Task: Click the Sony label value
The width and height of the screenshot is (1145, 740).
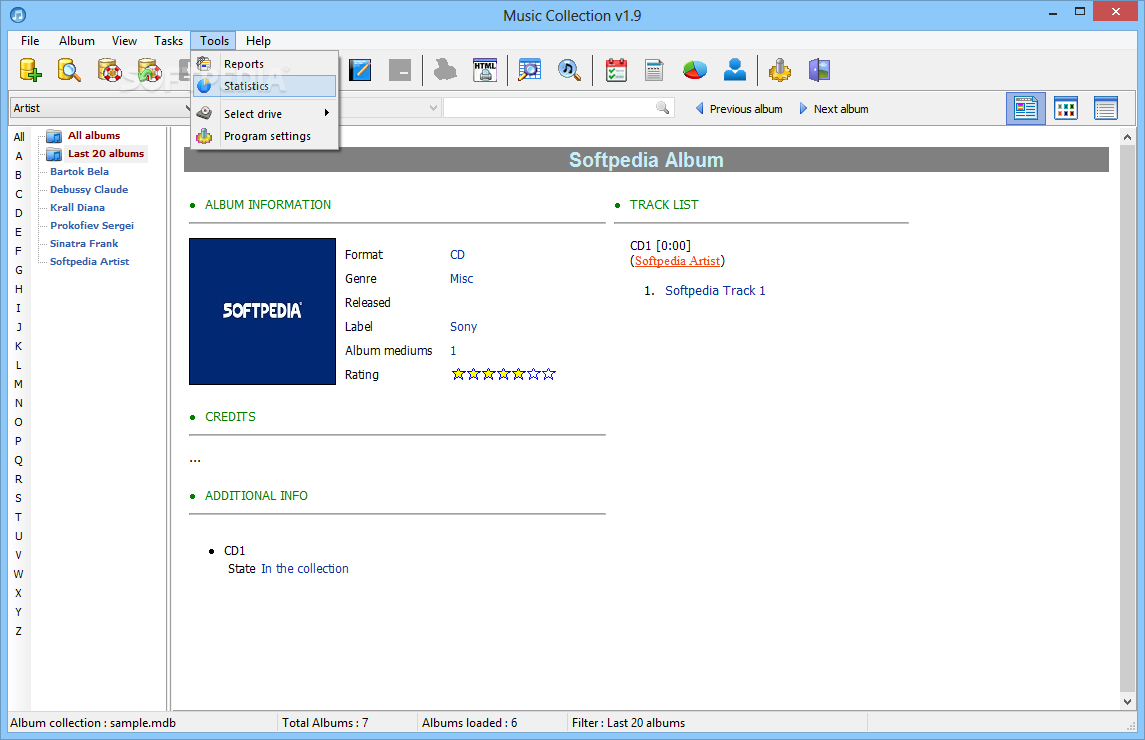Action: click(x=463, y=327)
